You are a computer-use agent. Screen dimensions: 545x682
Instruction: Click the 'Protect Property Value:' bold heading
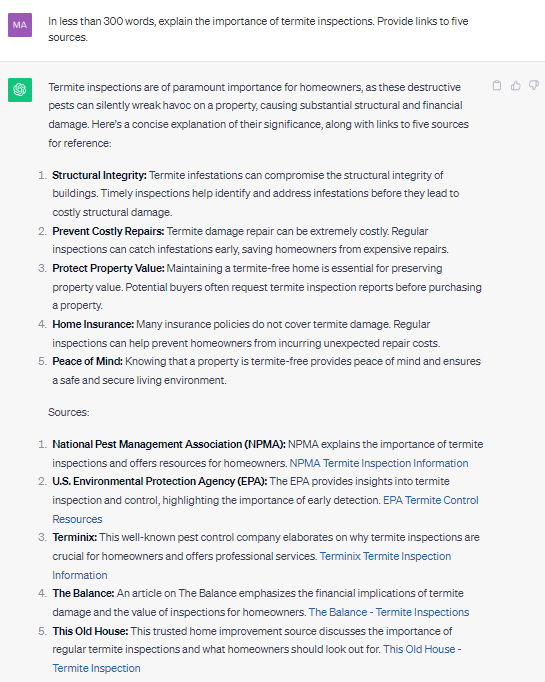108,268
